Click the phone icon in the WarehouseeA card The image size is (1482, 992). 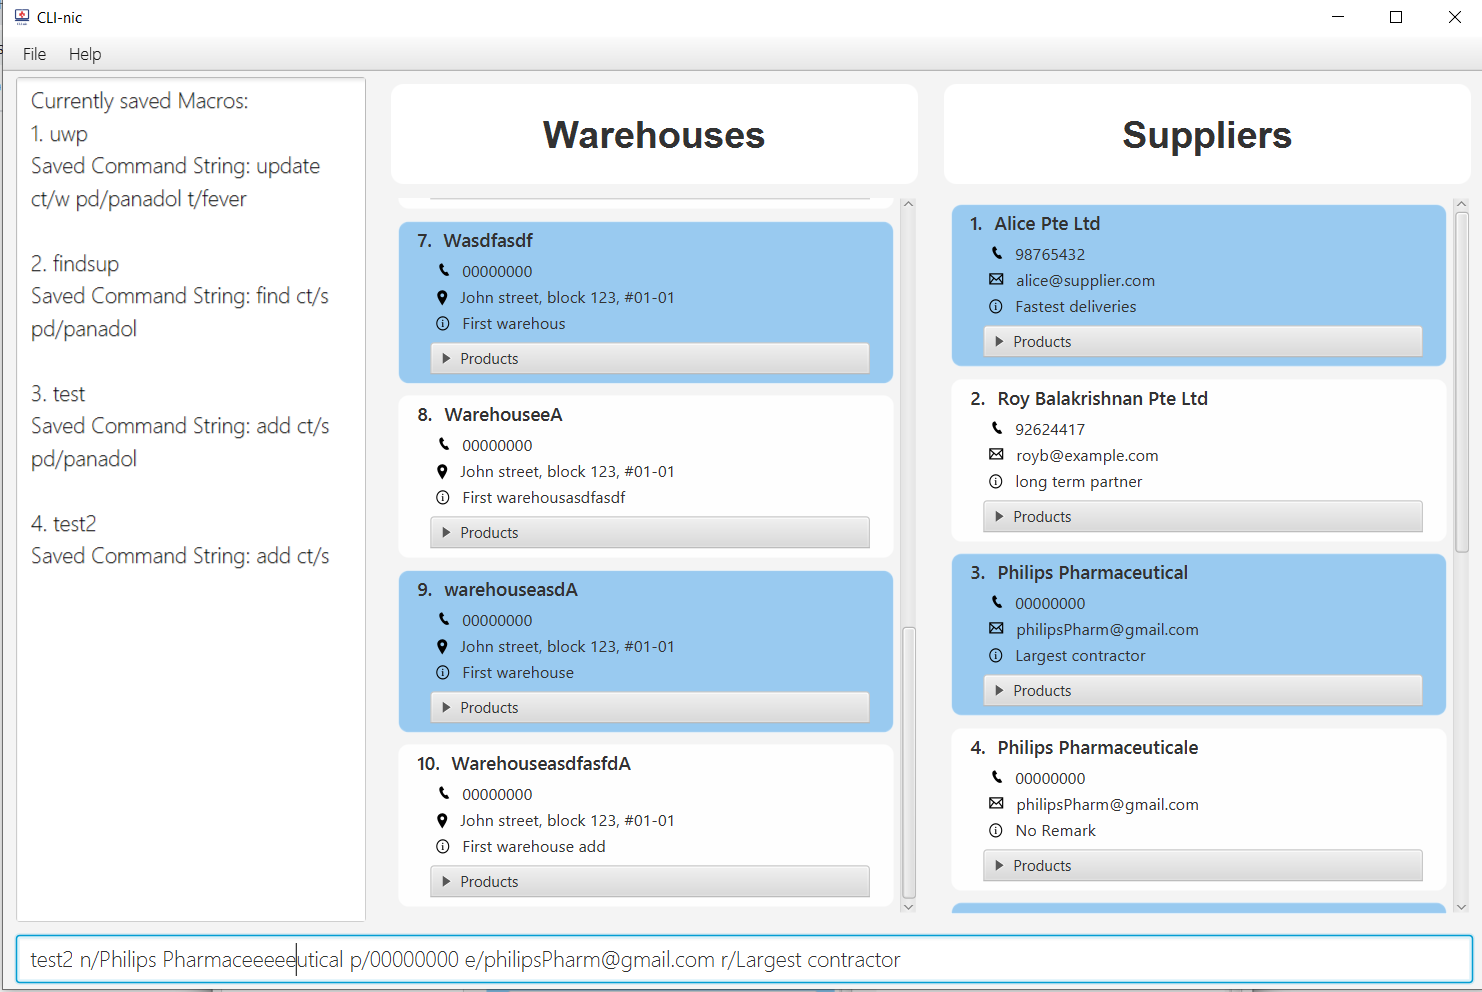(x=444, y=444)
